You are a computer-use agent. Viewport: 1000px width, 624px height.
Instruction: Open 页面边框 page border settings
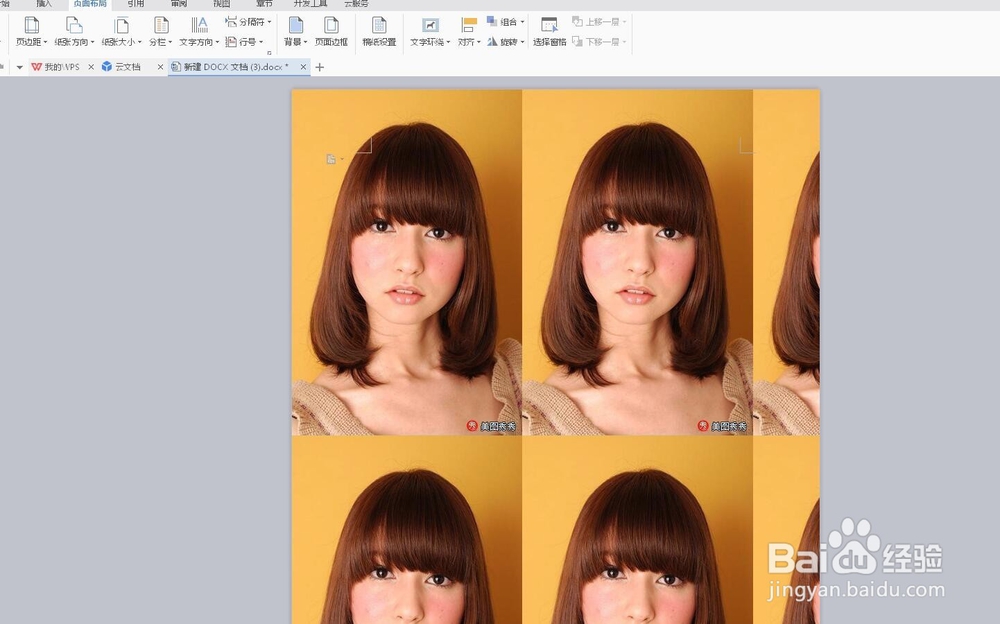coord(331,31)
